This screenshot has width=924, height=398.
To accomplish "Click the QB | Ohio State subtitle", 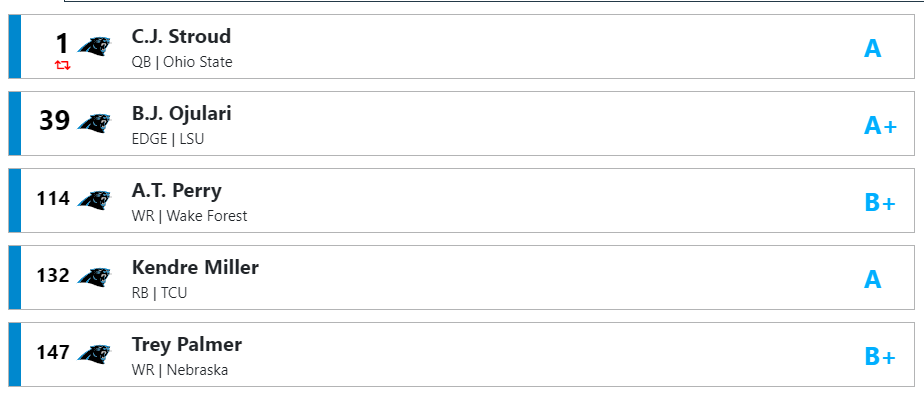I will [182, 62].
